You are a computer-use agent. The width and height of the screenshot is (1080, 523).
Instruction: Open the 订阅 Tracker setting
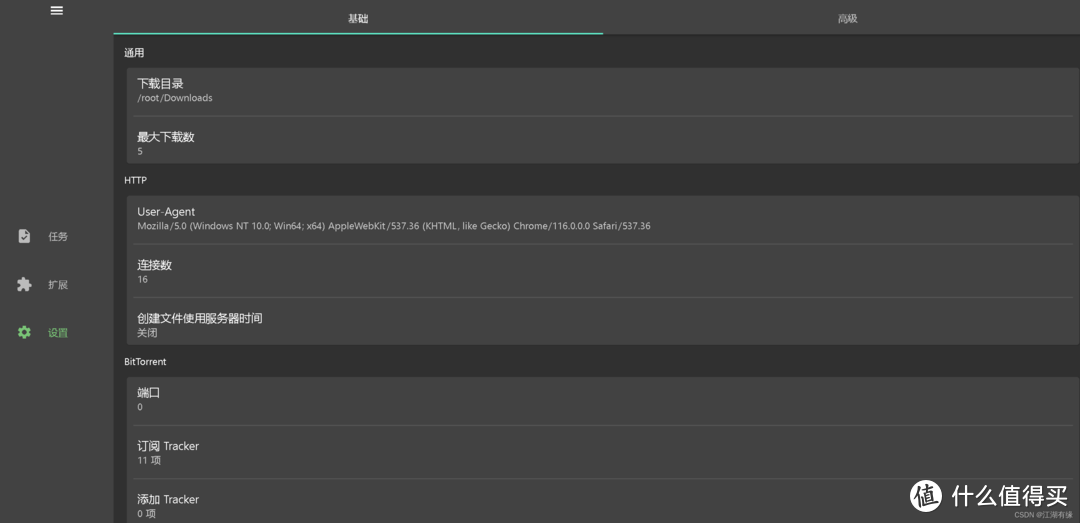(x=603, y=452)
